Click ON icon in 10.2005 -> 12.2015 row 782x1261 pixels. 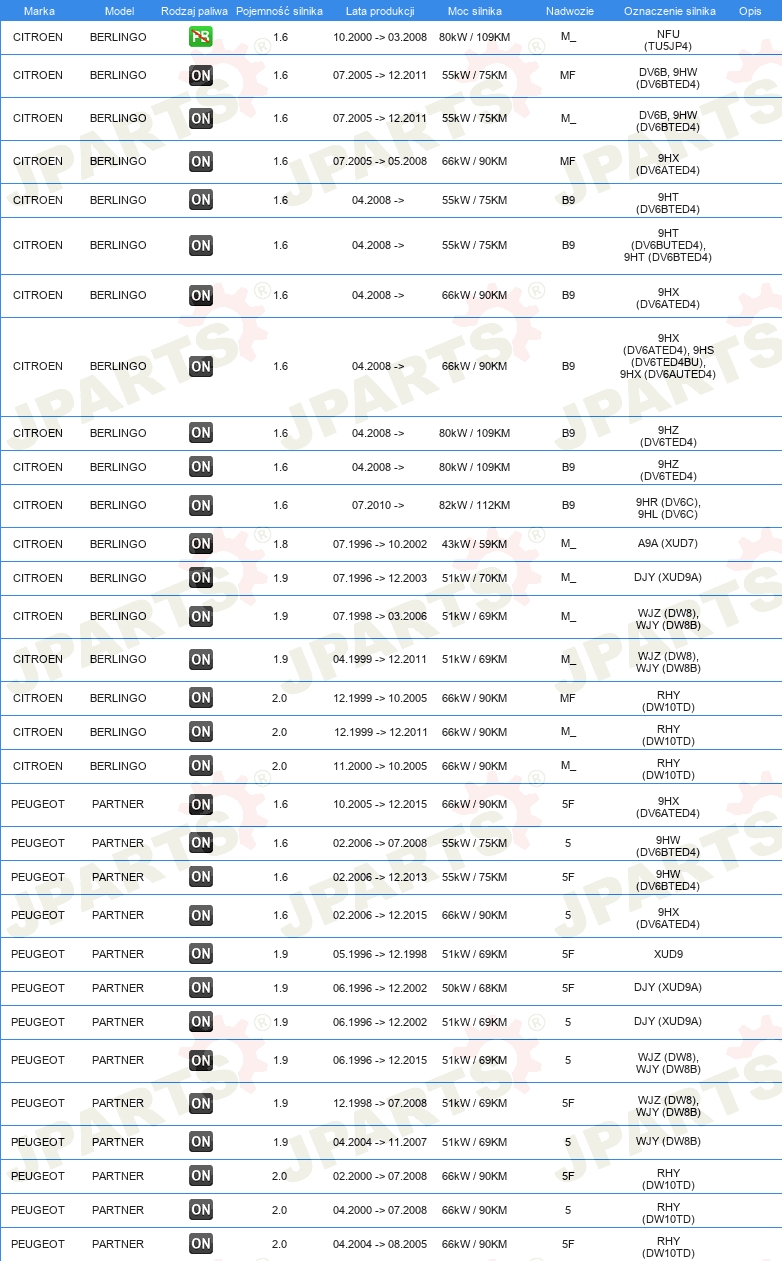coord(201,804)
